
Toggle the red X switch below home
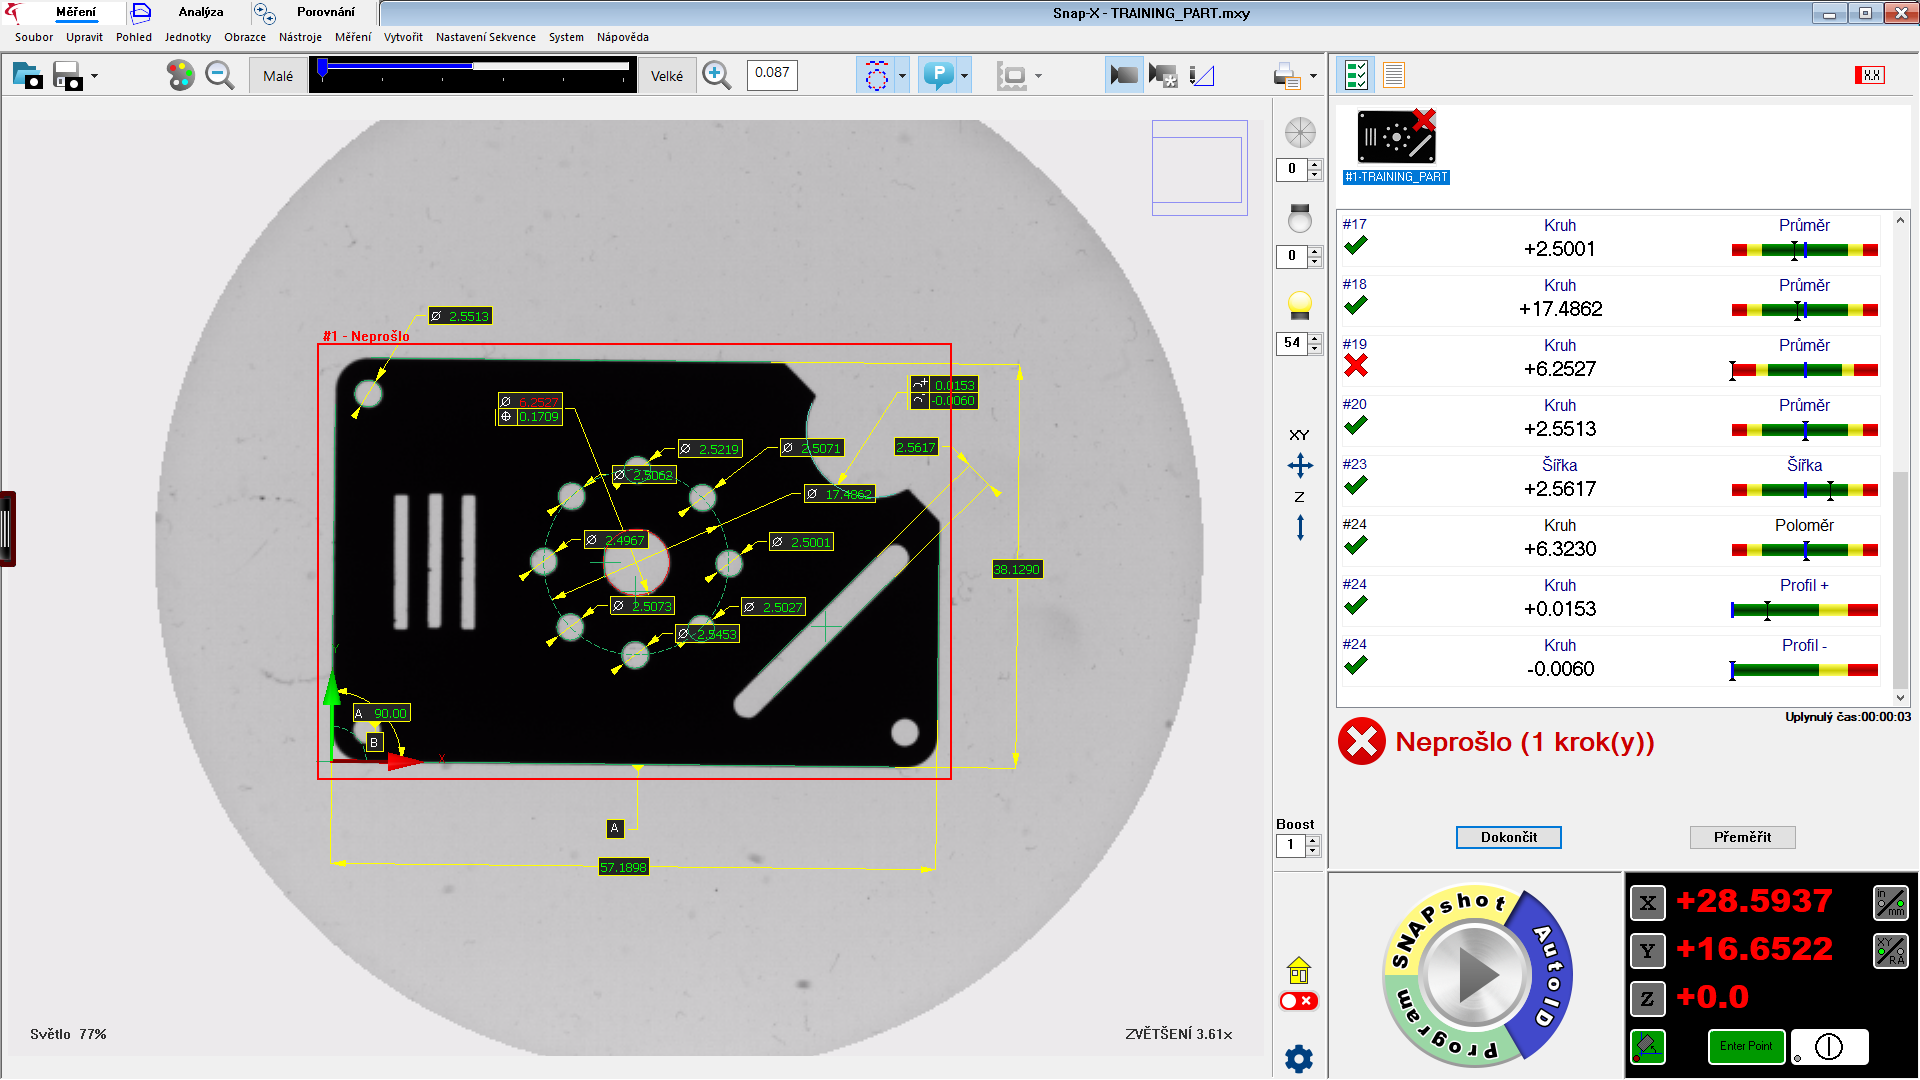point(1299,1001)
